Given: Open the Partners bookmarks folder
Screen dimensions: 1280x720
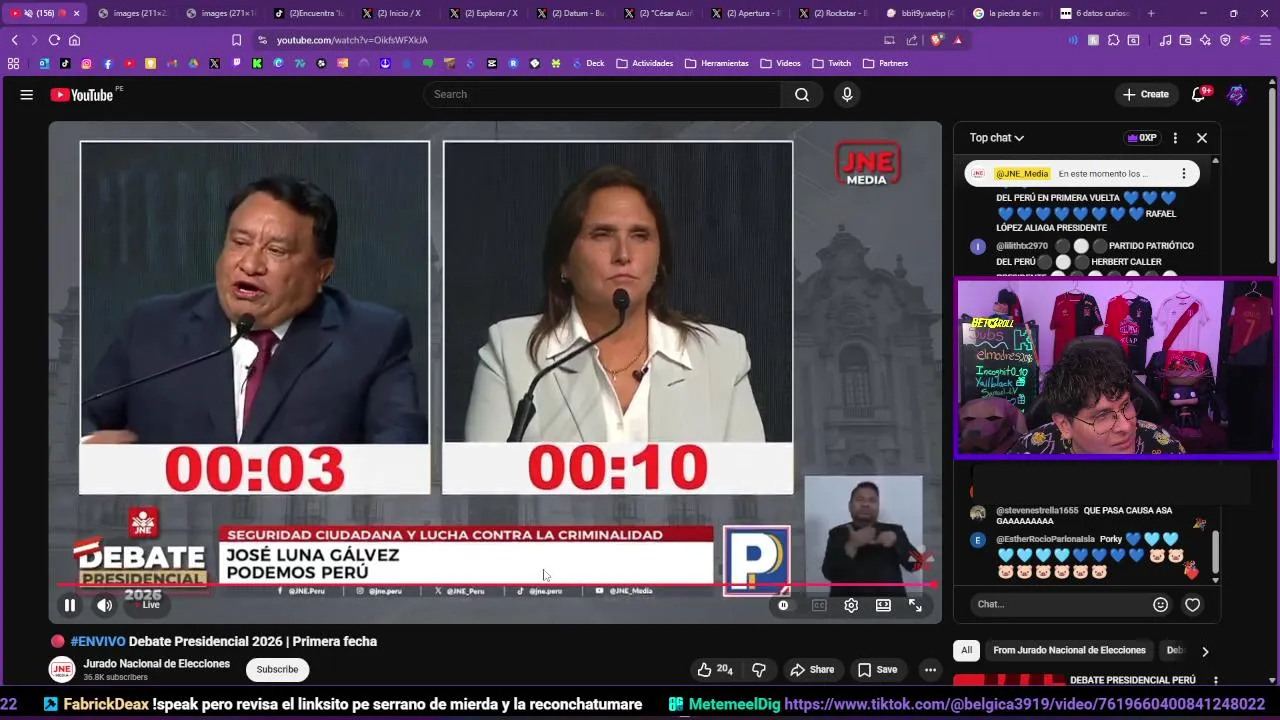Looking at the screenshot, I should (x=886, y=63).
